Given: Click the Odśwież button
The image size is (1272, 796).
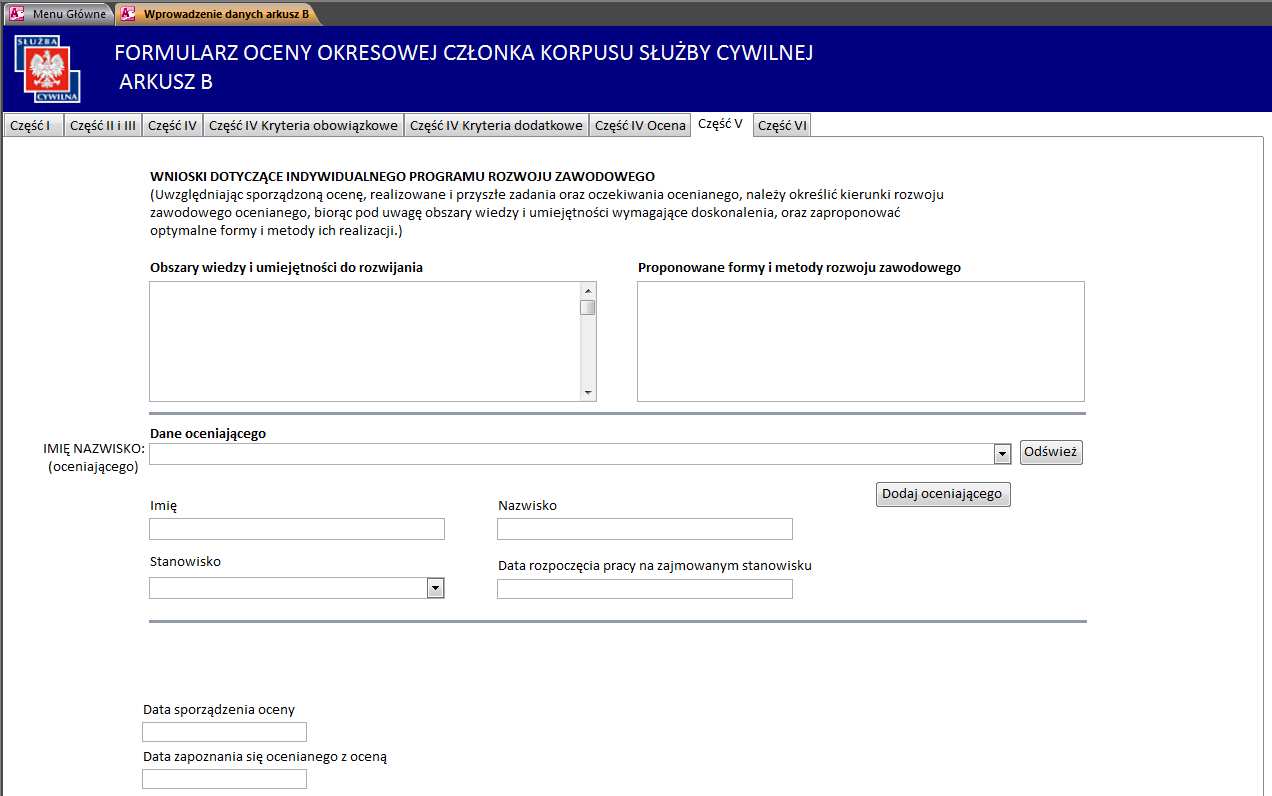Looking at the screenshot, I should coord(1051,452).
